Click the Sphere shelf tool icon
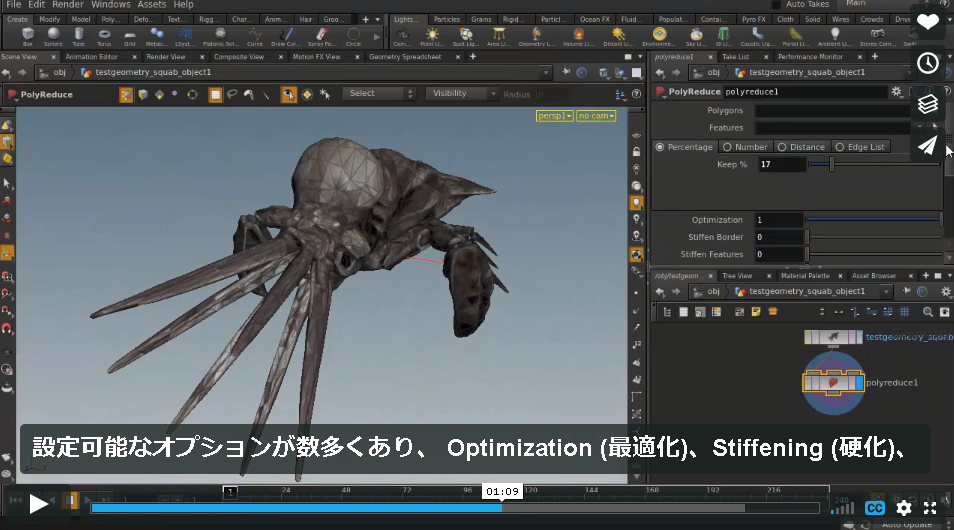Screen dimensions: 954x530 click(x=54, y=36)
